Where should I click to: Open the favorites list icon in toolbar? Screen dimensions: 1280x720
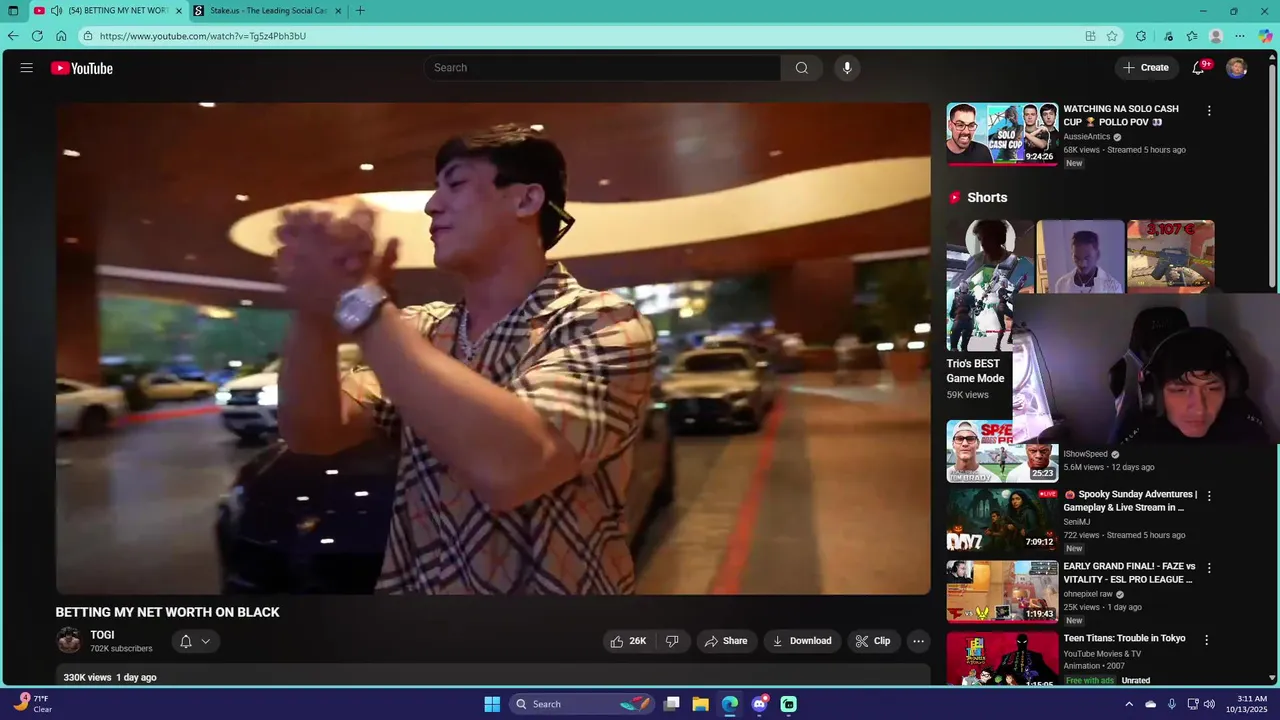point(1192,36)
